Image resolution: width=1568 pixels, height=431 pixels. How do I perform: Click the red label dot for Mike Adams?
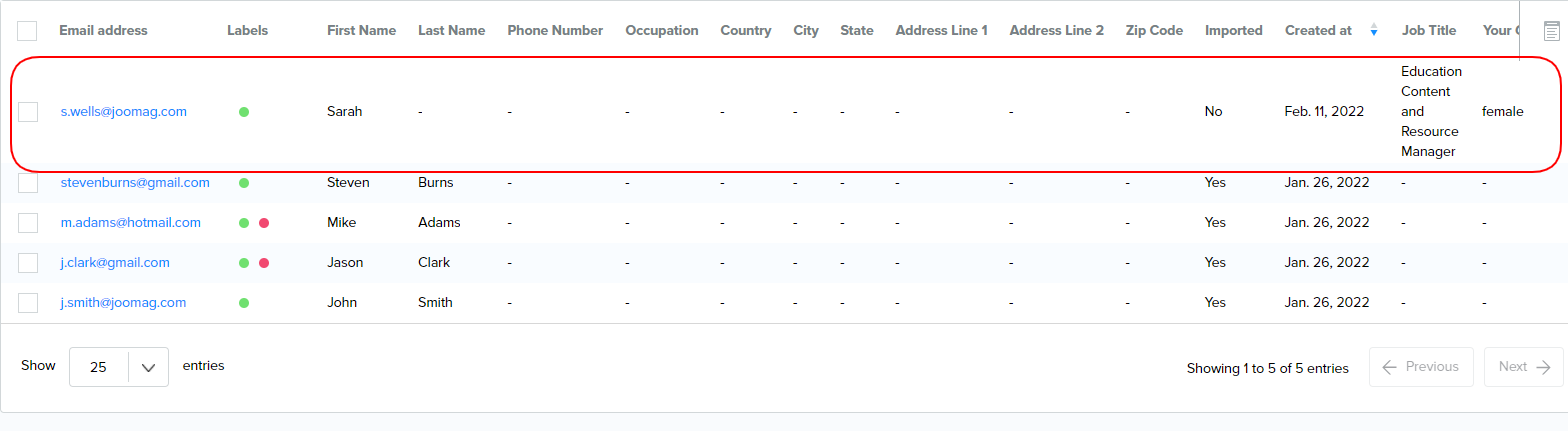[264, 223]
